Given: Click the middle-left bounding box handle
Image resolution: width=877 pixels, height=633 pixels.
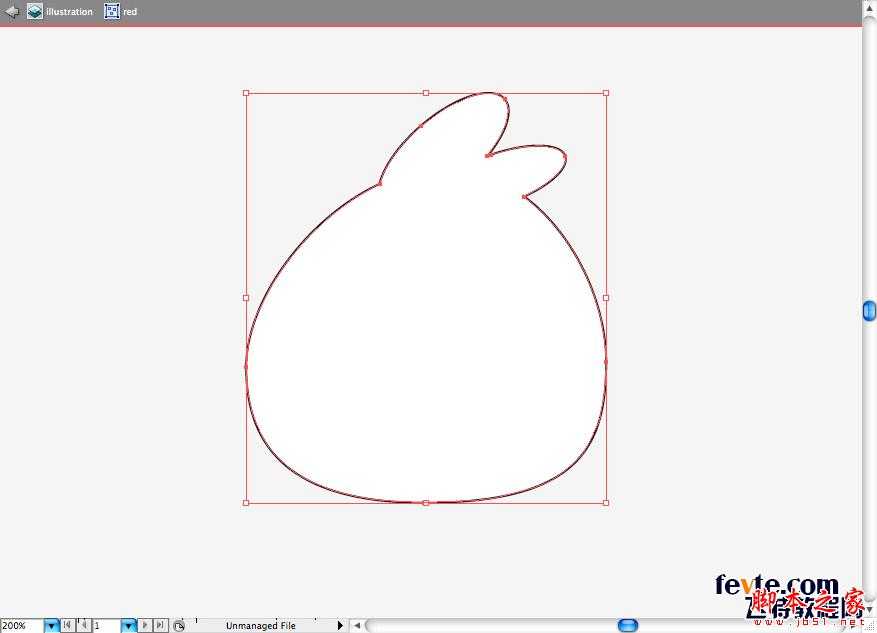Looking at the screenshot, I should pyautogui.click(x=246, y=298).
